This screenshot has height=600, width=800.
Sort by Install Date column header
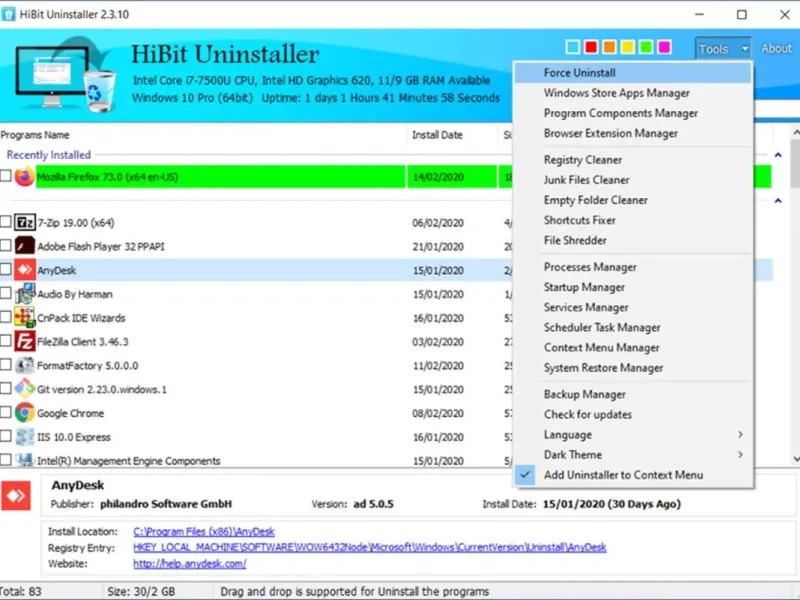tap(452, 135)
